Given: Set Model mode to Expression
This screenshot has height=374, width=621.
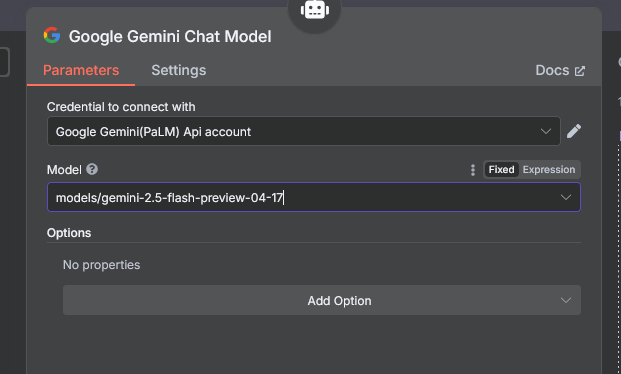Looking at the screenshot, I should tap(549, 170).
